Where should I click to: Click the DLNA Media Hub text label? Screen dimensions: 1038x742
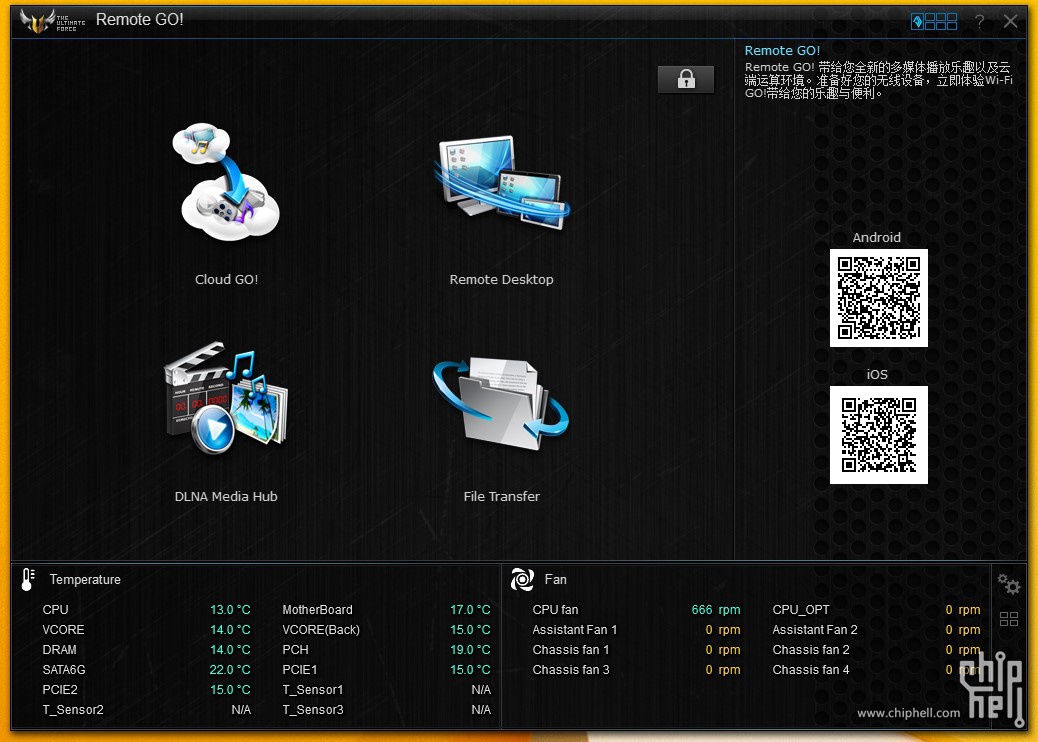(226, 496)
